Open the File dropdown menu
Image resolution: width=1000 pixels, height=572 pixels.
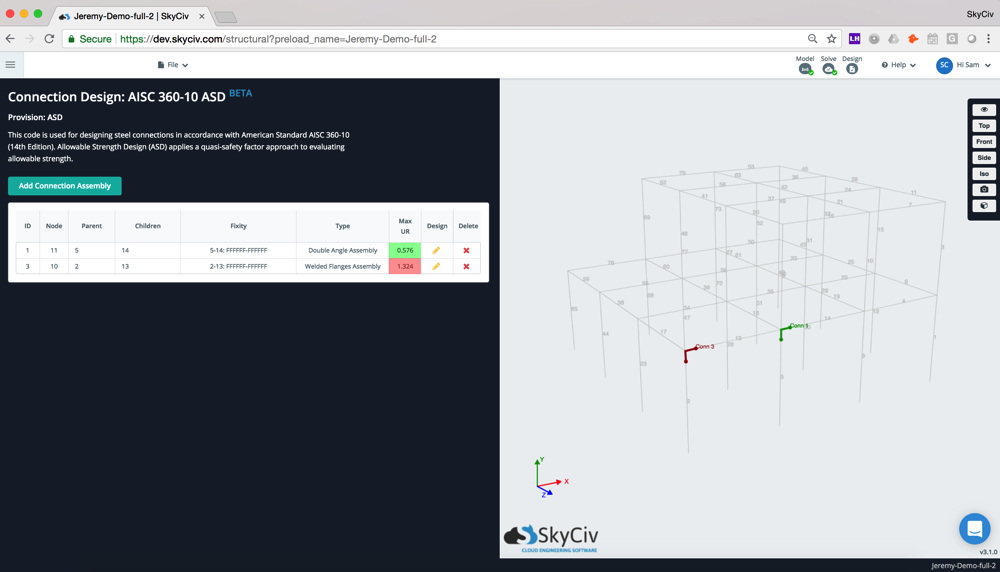click(x=173, y=65)
